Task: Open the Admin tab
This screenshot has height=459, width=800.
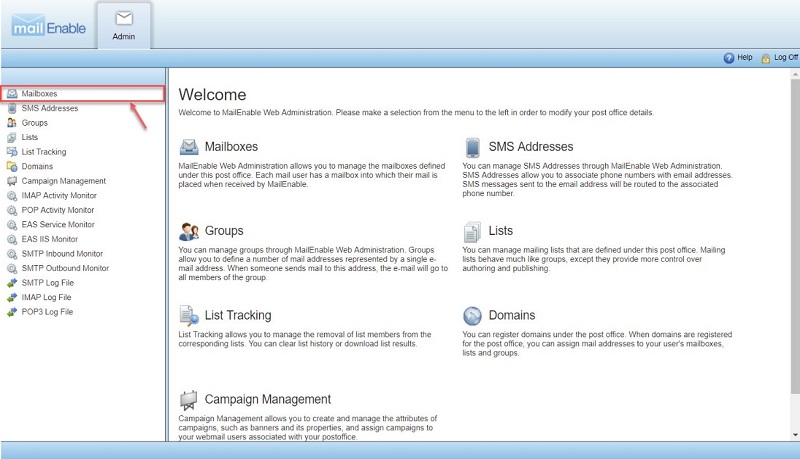Action: pyautogui.click(x=124, y=26)
